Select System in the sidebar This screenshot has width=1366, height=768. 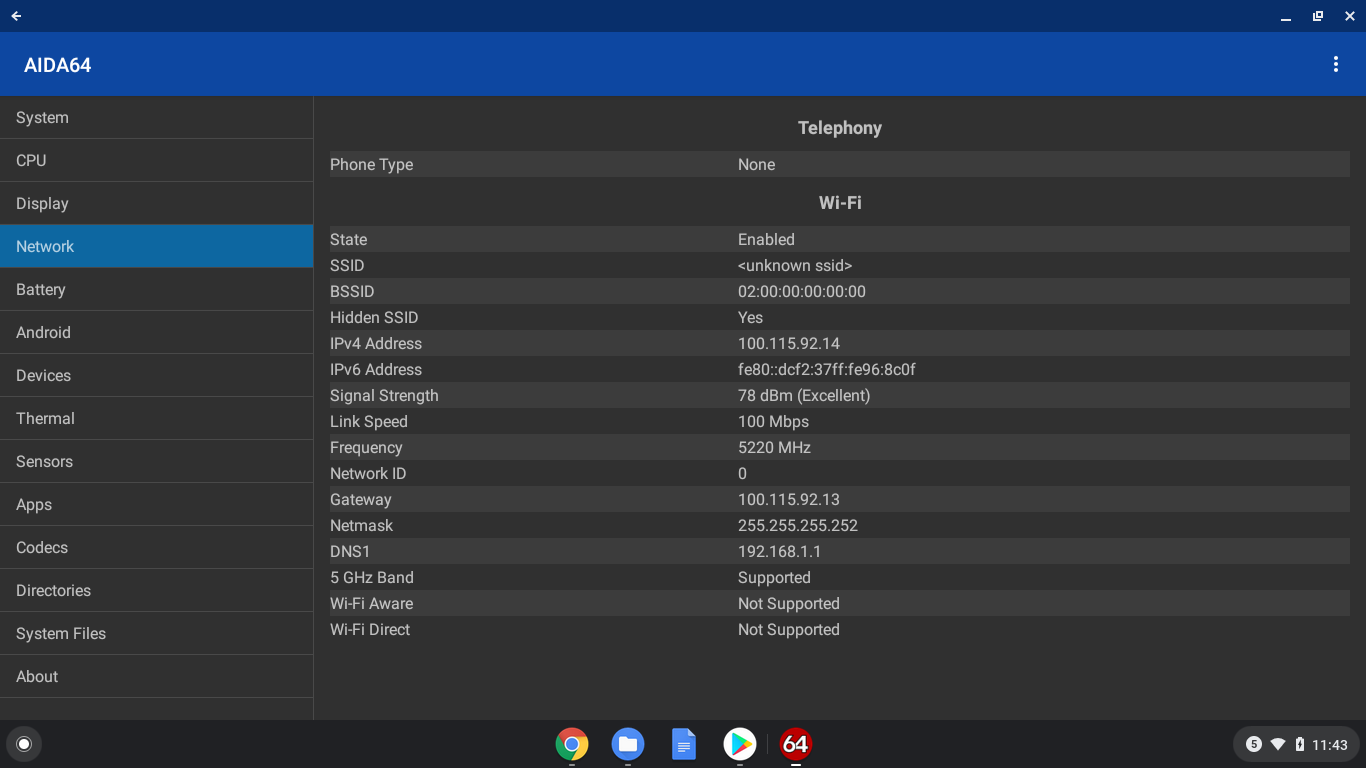tap(157, 117)
